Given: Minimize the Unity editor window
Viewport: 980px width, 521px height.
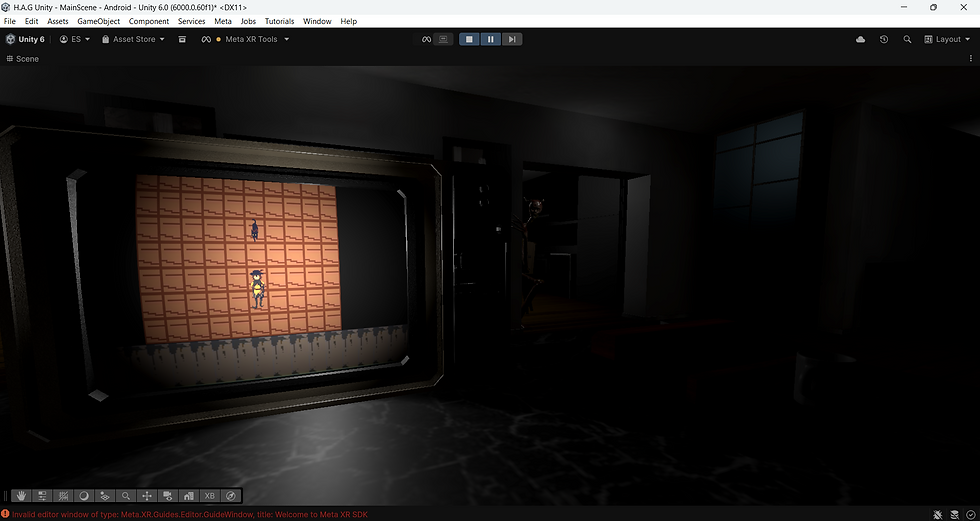Looking at the screenshot, I should pos(904,7).
